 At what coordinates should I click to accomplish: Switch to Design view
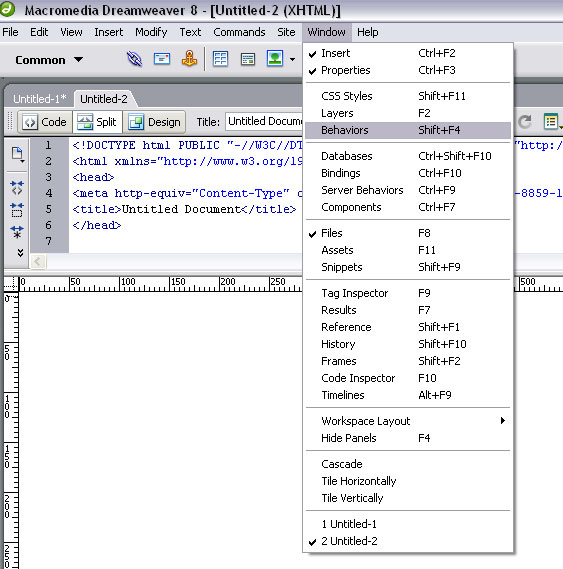[x=155, y=122]
